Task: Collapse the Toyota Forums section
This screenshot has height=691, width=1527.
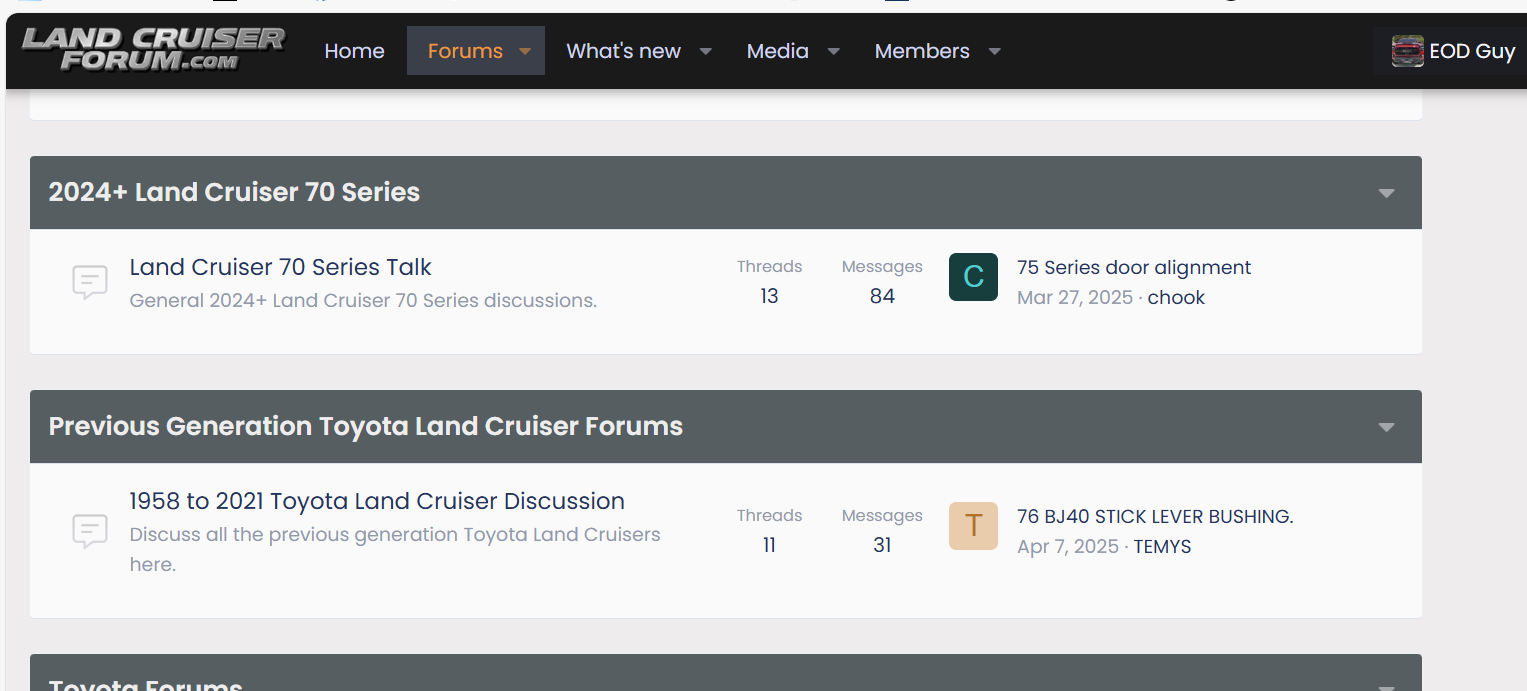Action: (x=1386, y=686)
